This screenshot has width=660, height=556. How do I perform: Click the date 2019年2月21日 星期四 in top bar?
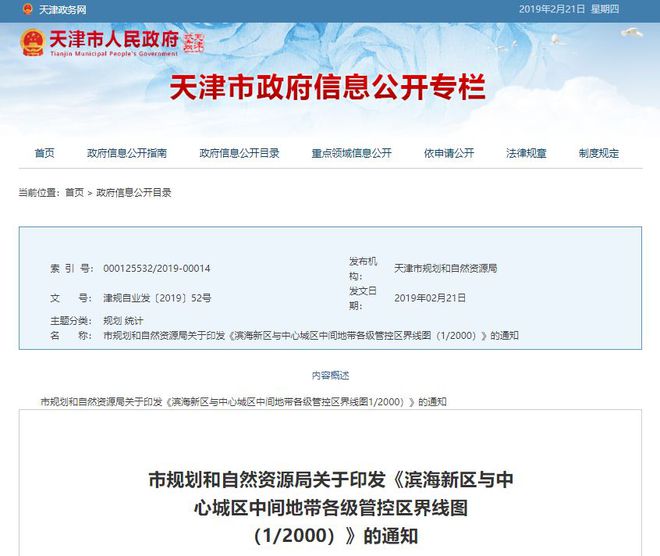569,9
